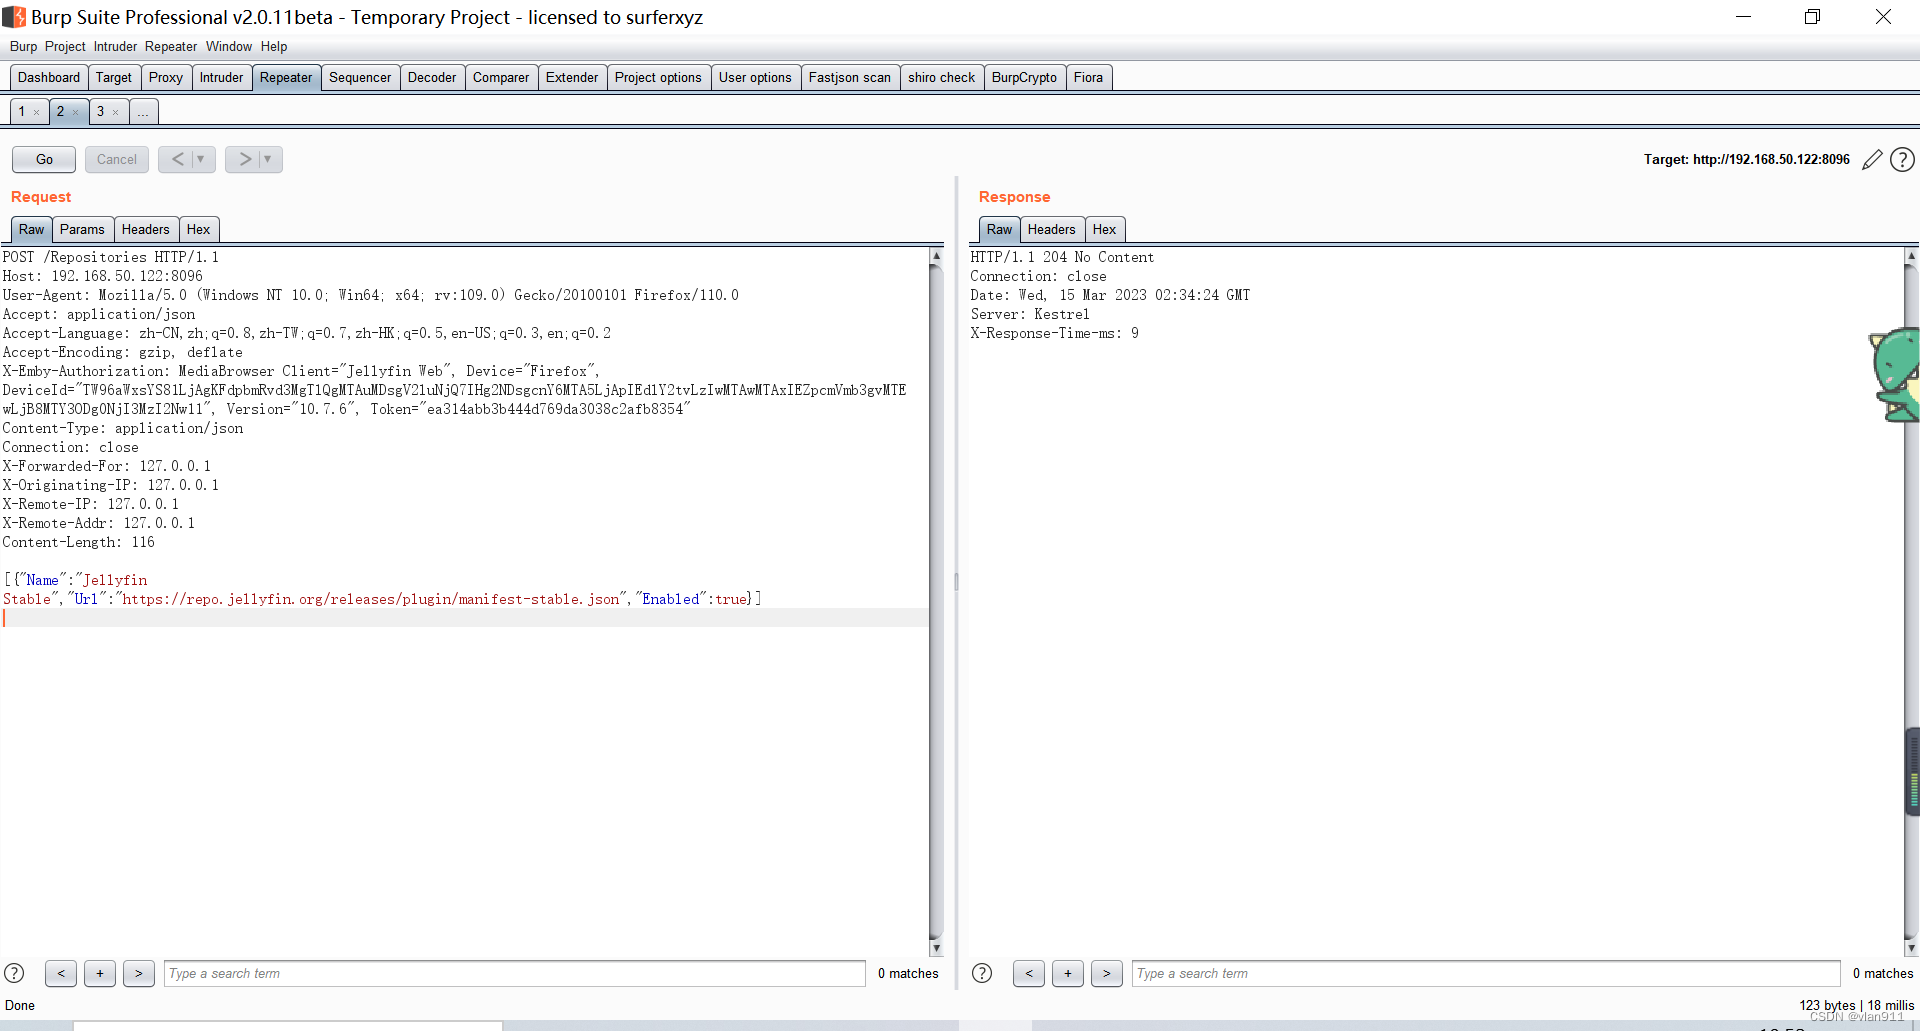1920x1031 pixels.
Task: Go to next request match
Action: [x=139, y=973]
